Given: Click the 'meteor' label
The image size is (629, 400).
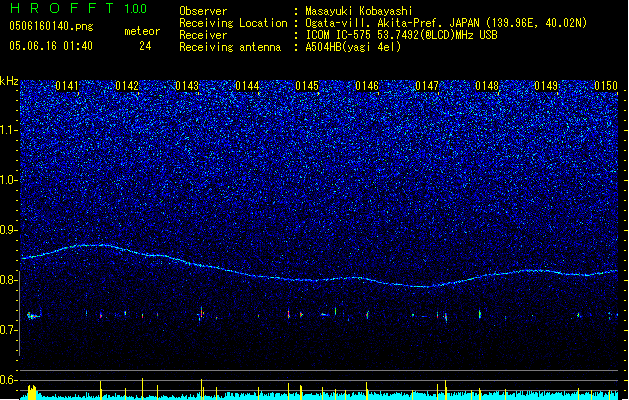Looking at the screenshot, I should tap(142, 31).
